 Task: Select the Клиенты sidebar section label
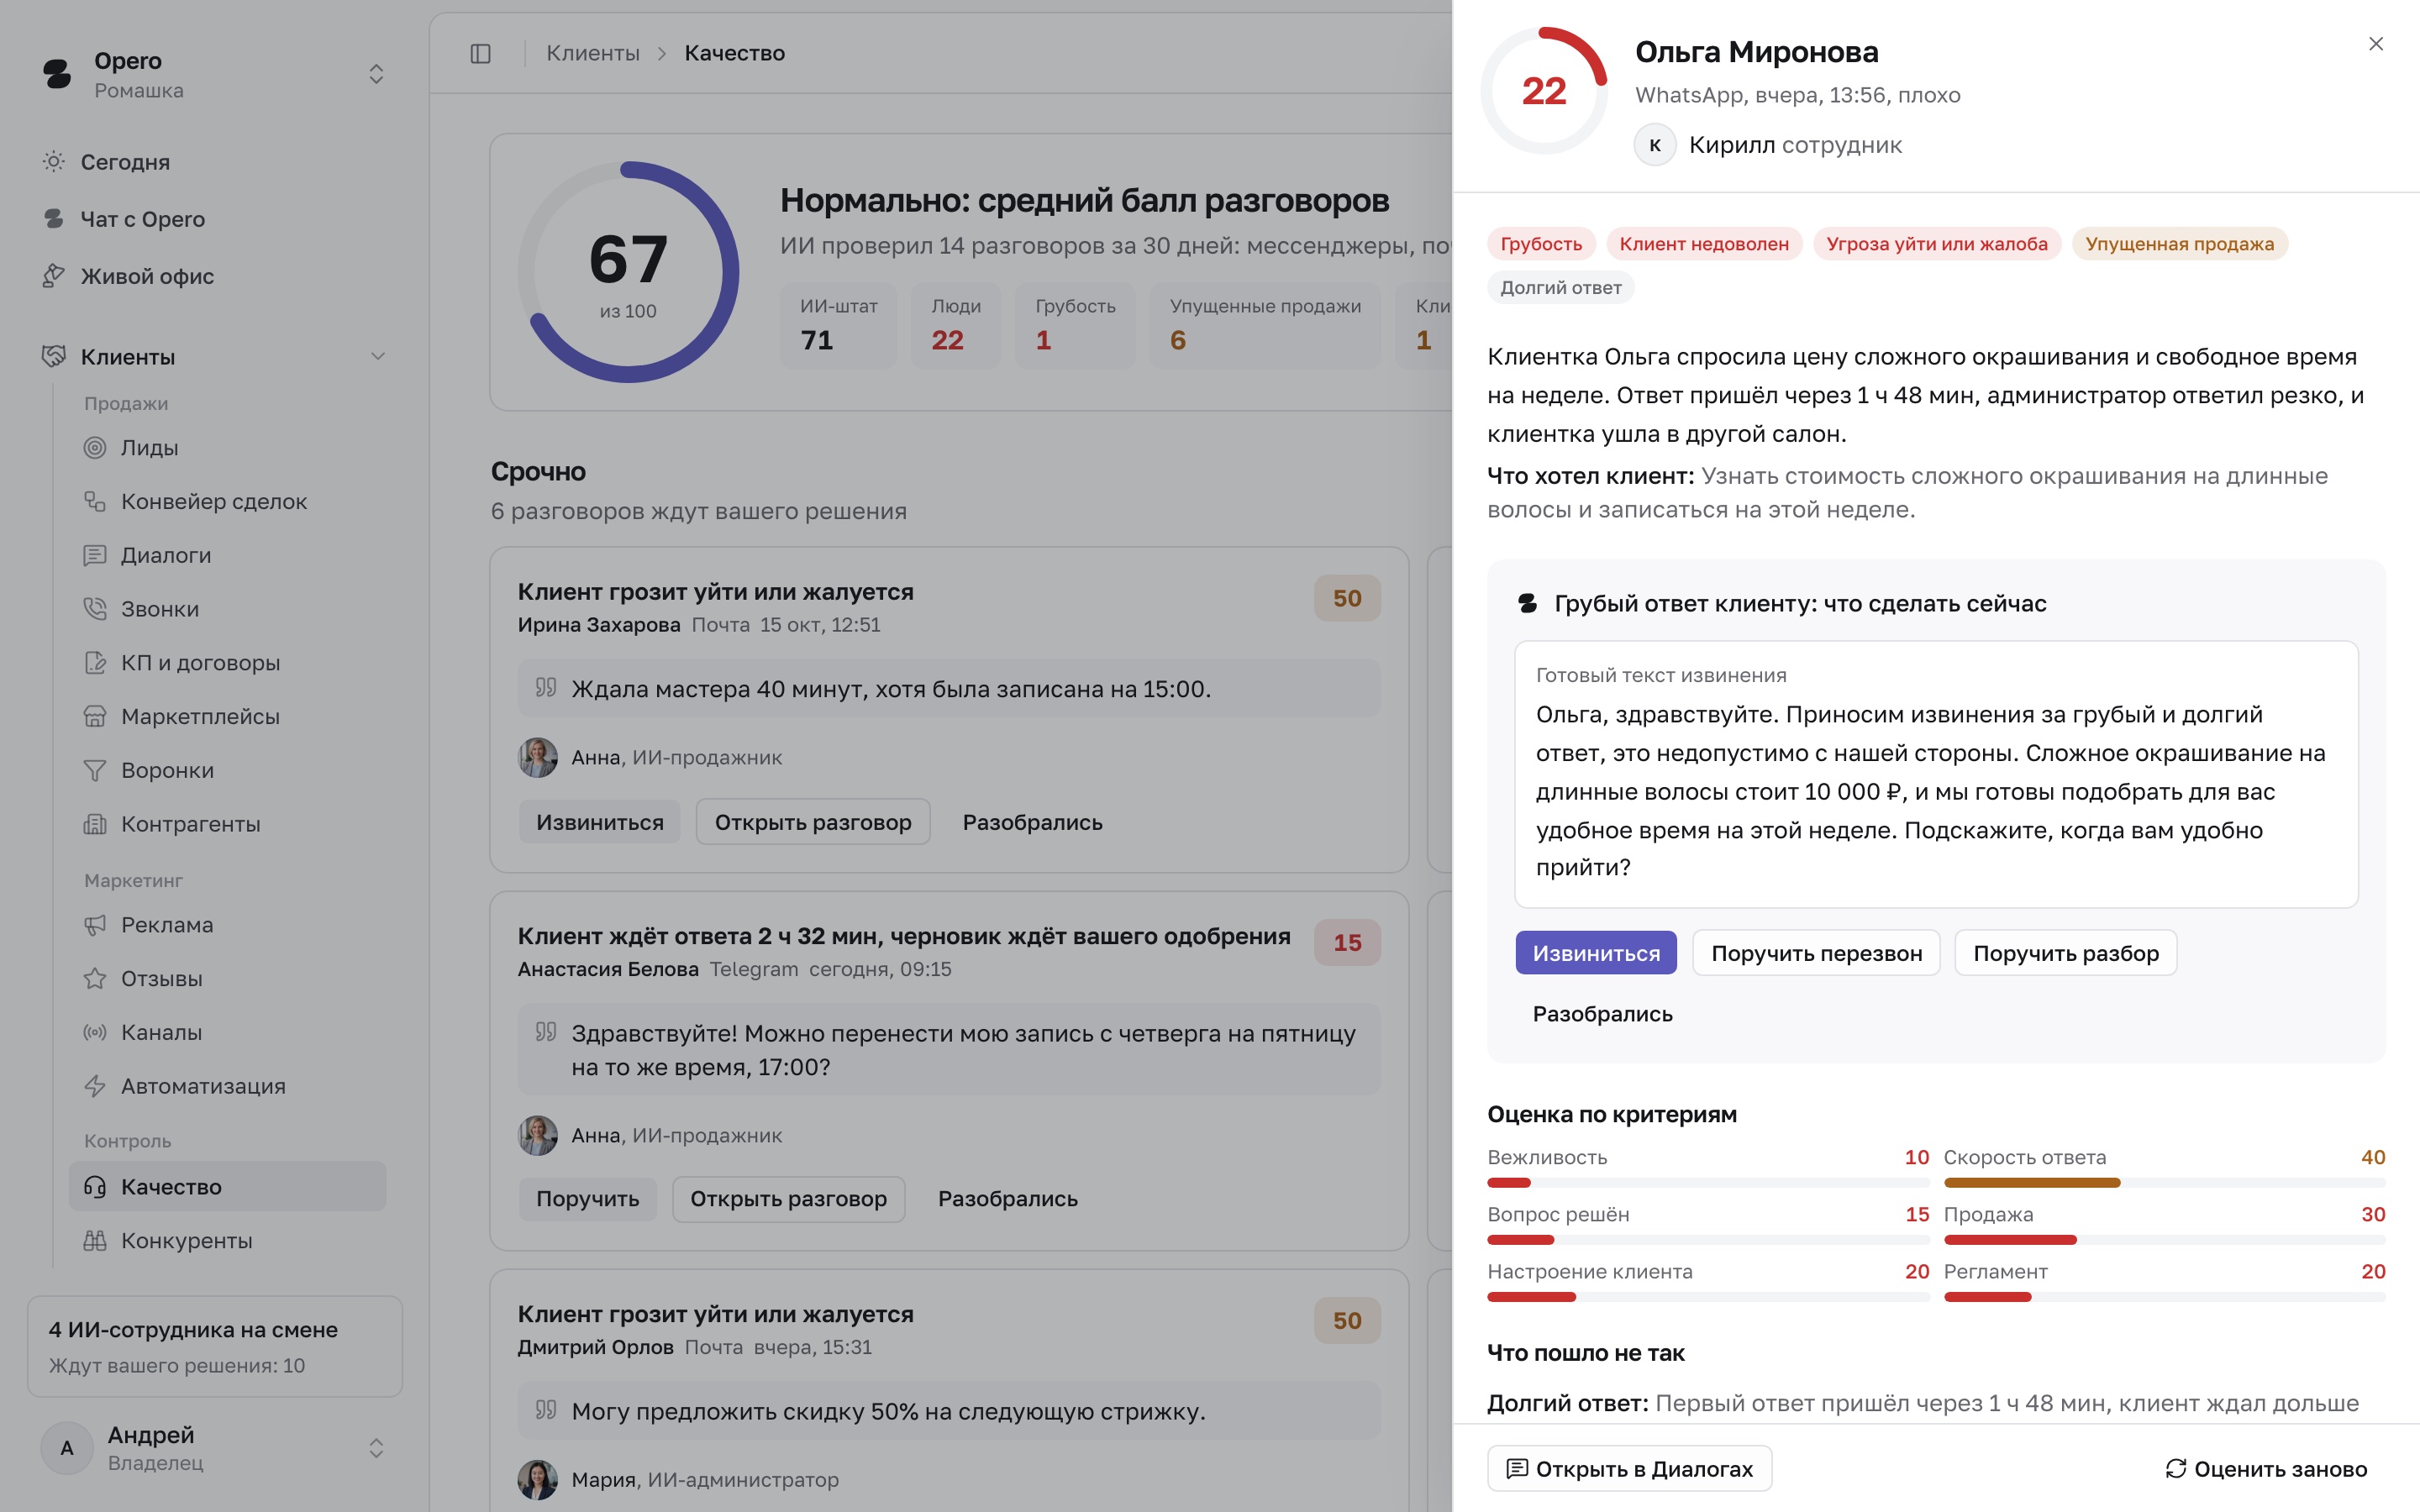point(128,356)
